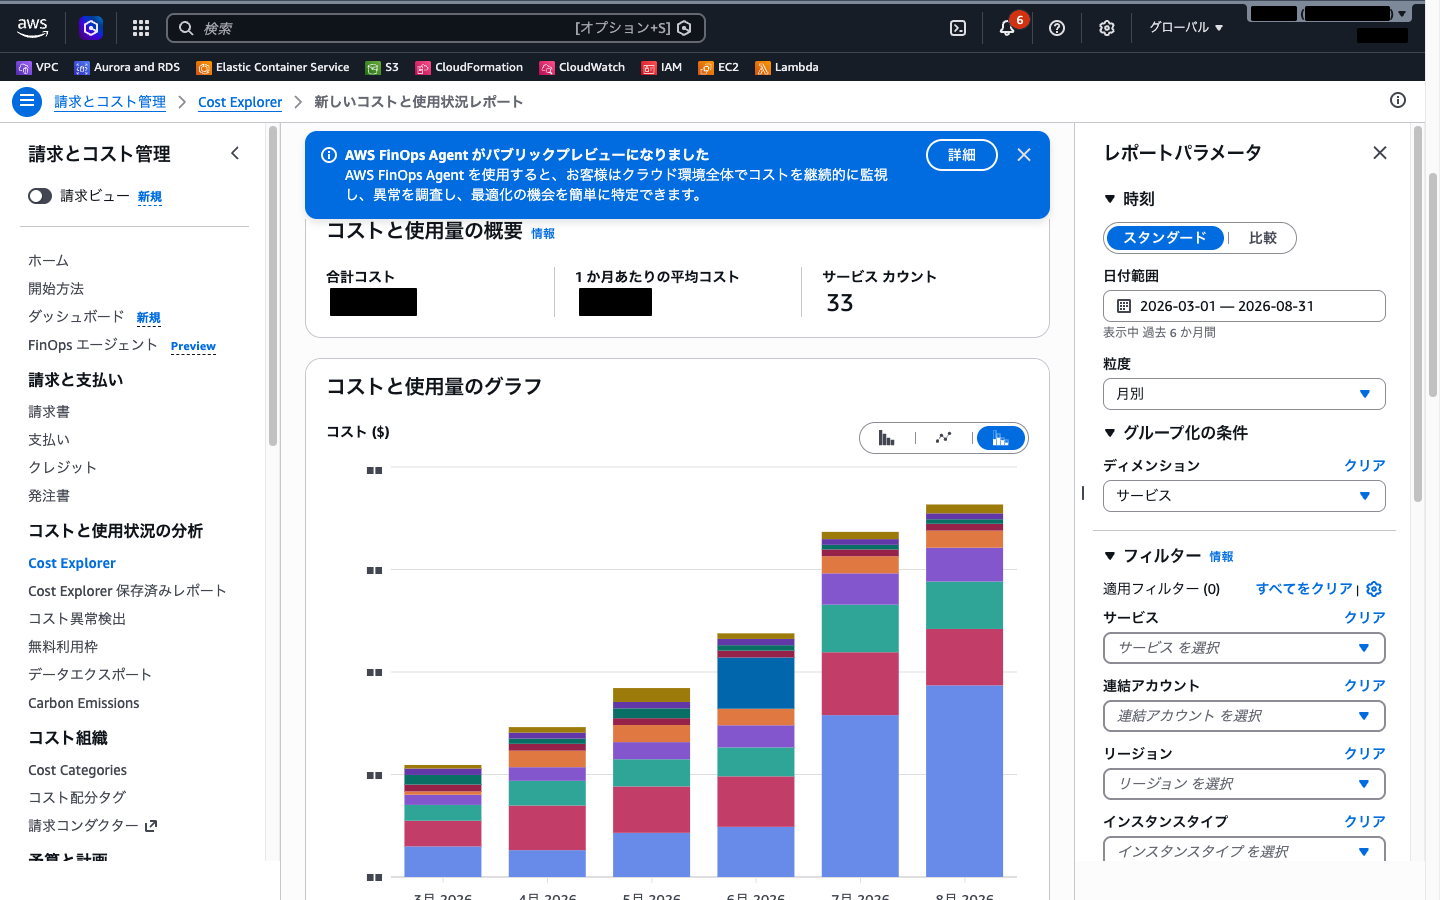Image resolution: width=1440 pixels, height=900 pixels.
Task: Open Carbon Emissions in sidebar
Action: click(84, 703)
